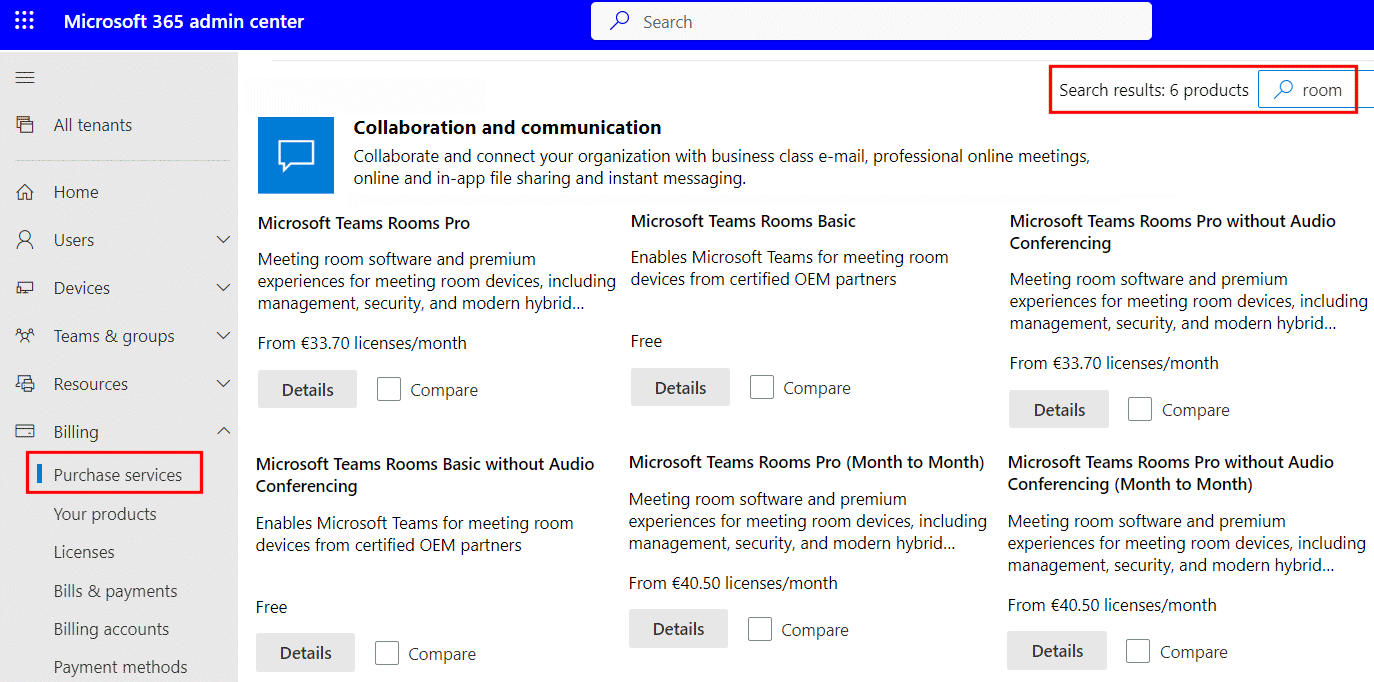The width and height of the screenshot is (1374, 682).
Task: Tick Compare for Microsoft Teams Rooms Basic
Action: click(x=762, y=387)
